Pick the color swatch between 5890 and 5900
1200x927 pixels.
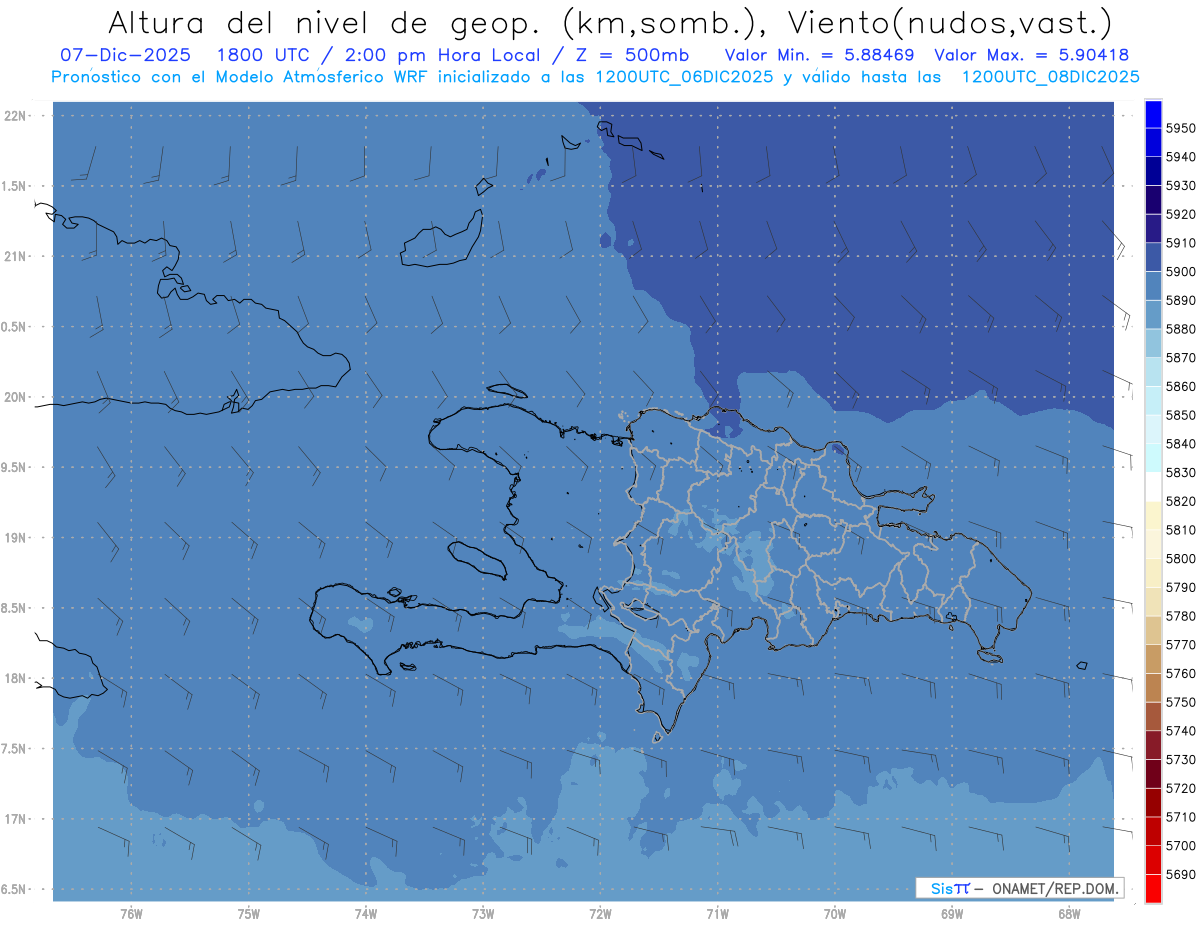[1153, 286]
